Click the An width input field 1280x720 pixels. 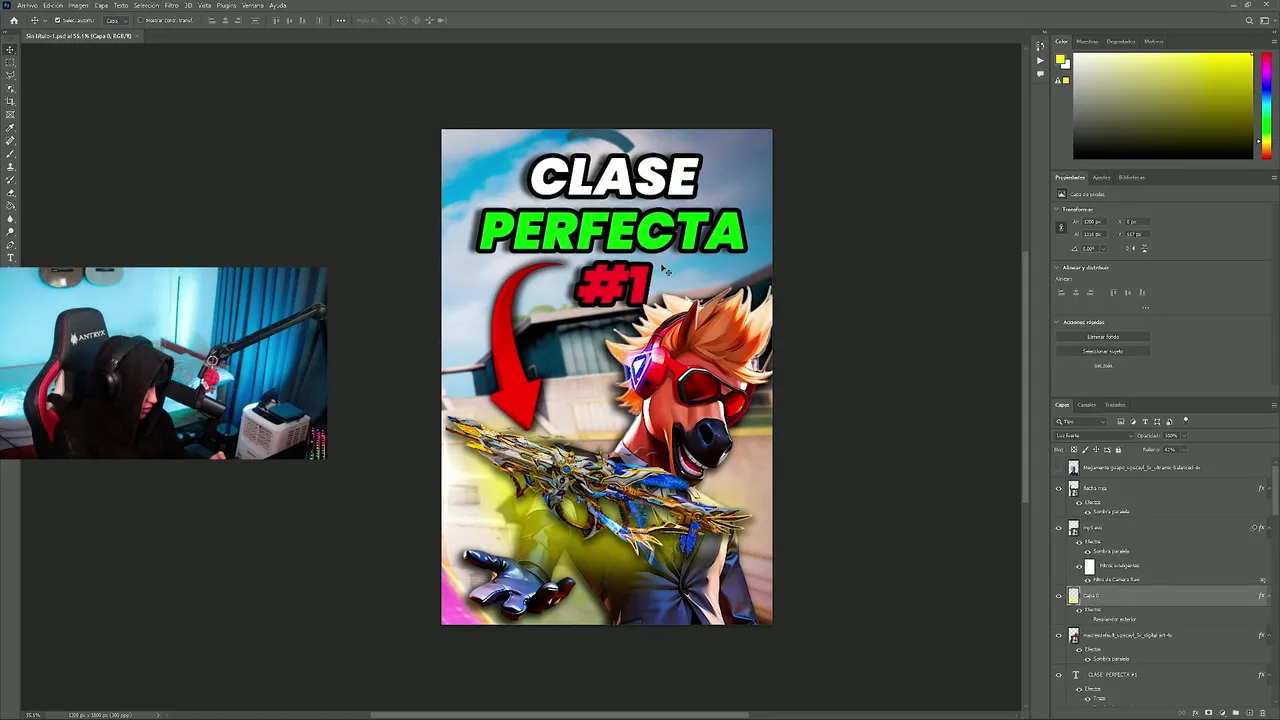pos(1095,222)
